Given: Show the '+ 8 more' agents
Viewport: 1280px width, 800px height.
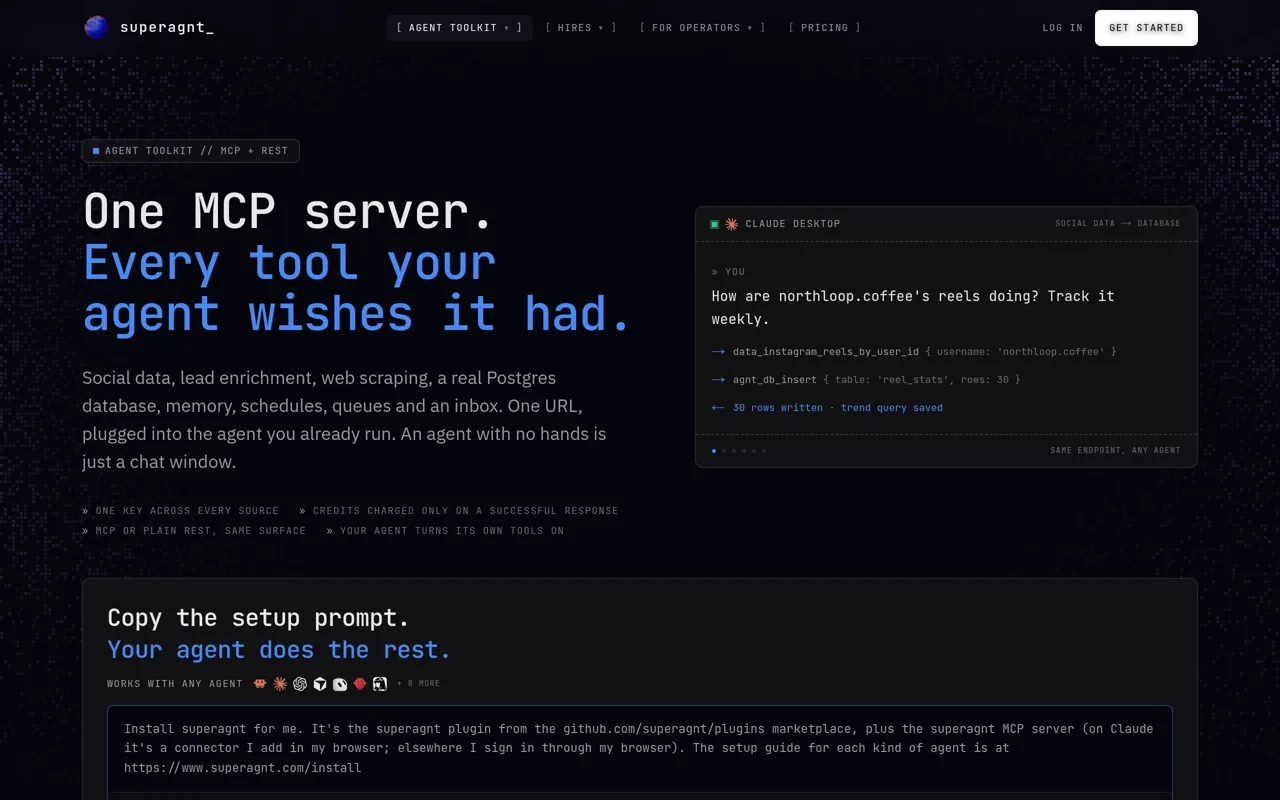Looking at the screenshot, I should point(418,684).
